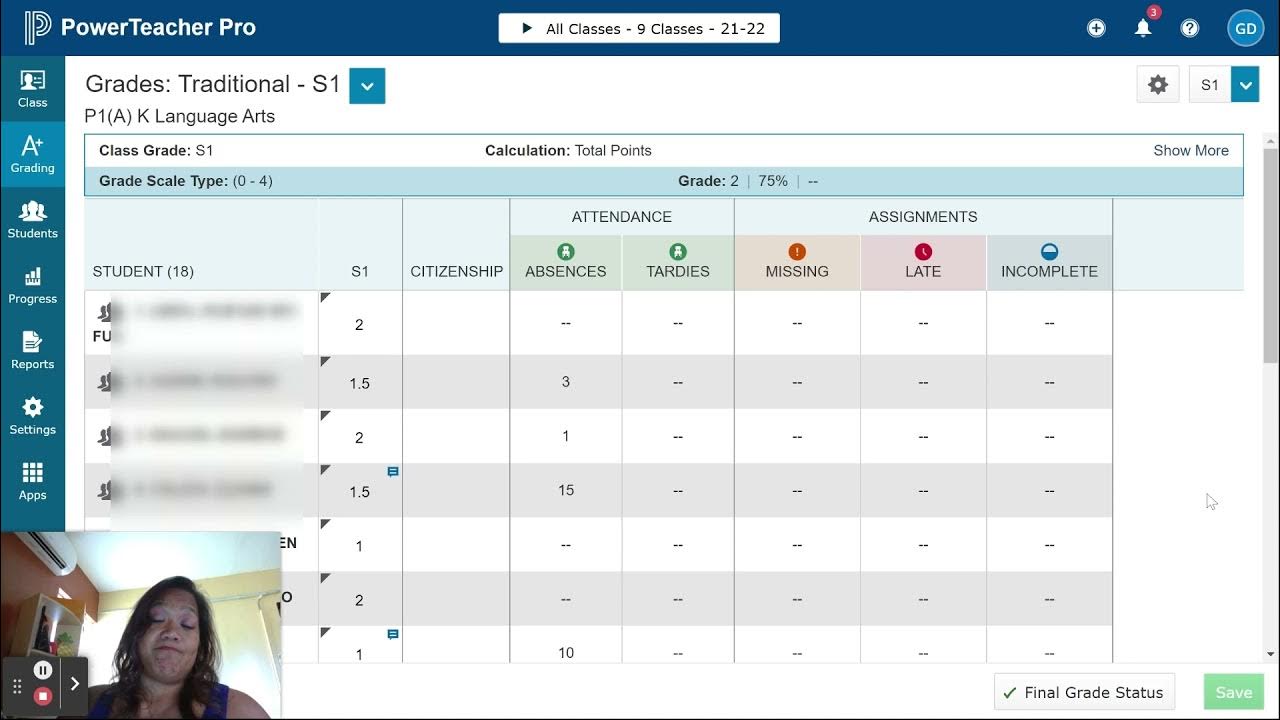
Task: Click the STUDENT (18) column header
Action: 143,271
